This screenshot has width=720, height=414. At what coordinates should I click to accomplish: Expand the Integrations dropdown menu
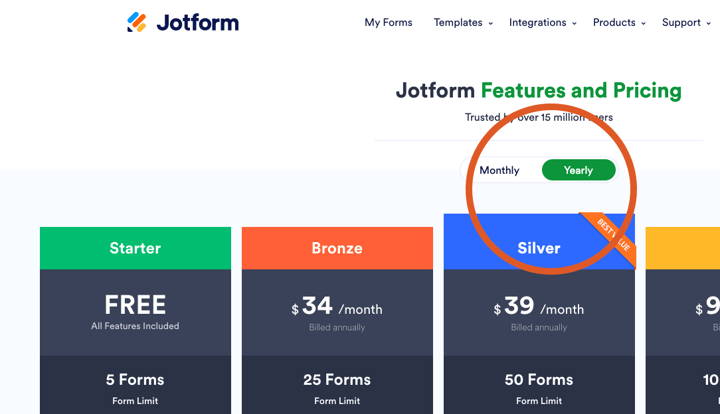coord(542,22)
